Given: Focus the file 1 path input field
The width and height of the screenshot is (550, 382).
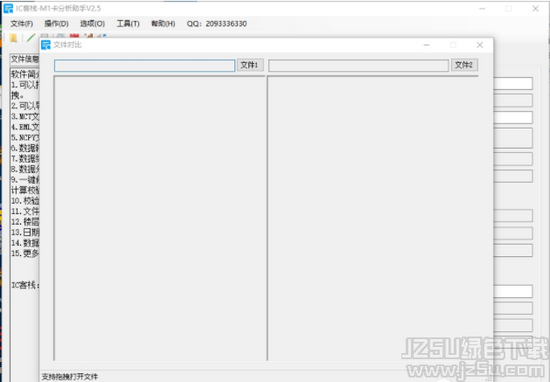Looking at the screenshot, I should (x=145, y=66).
